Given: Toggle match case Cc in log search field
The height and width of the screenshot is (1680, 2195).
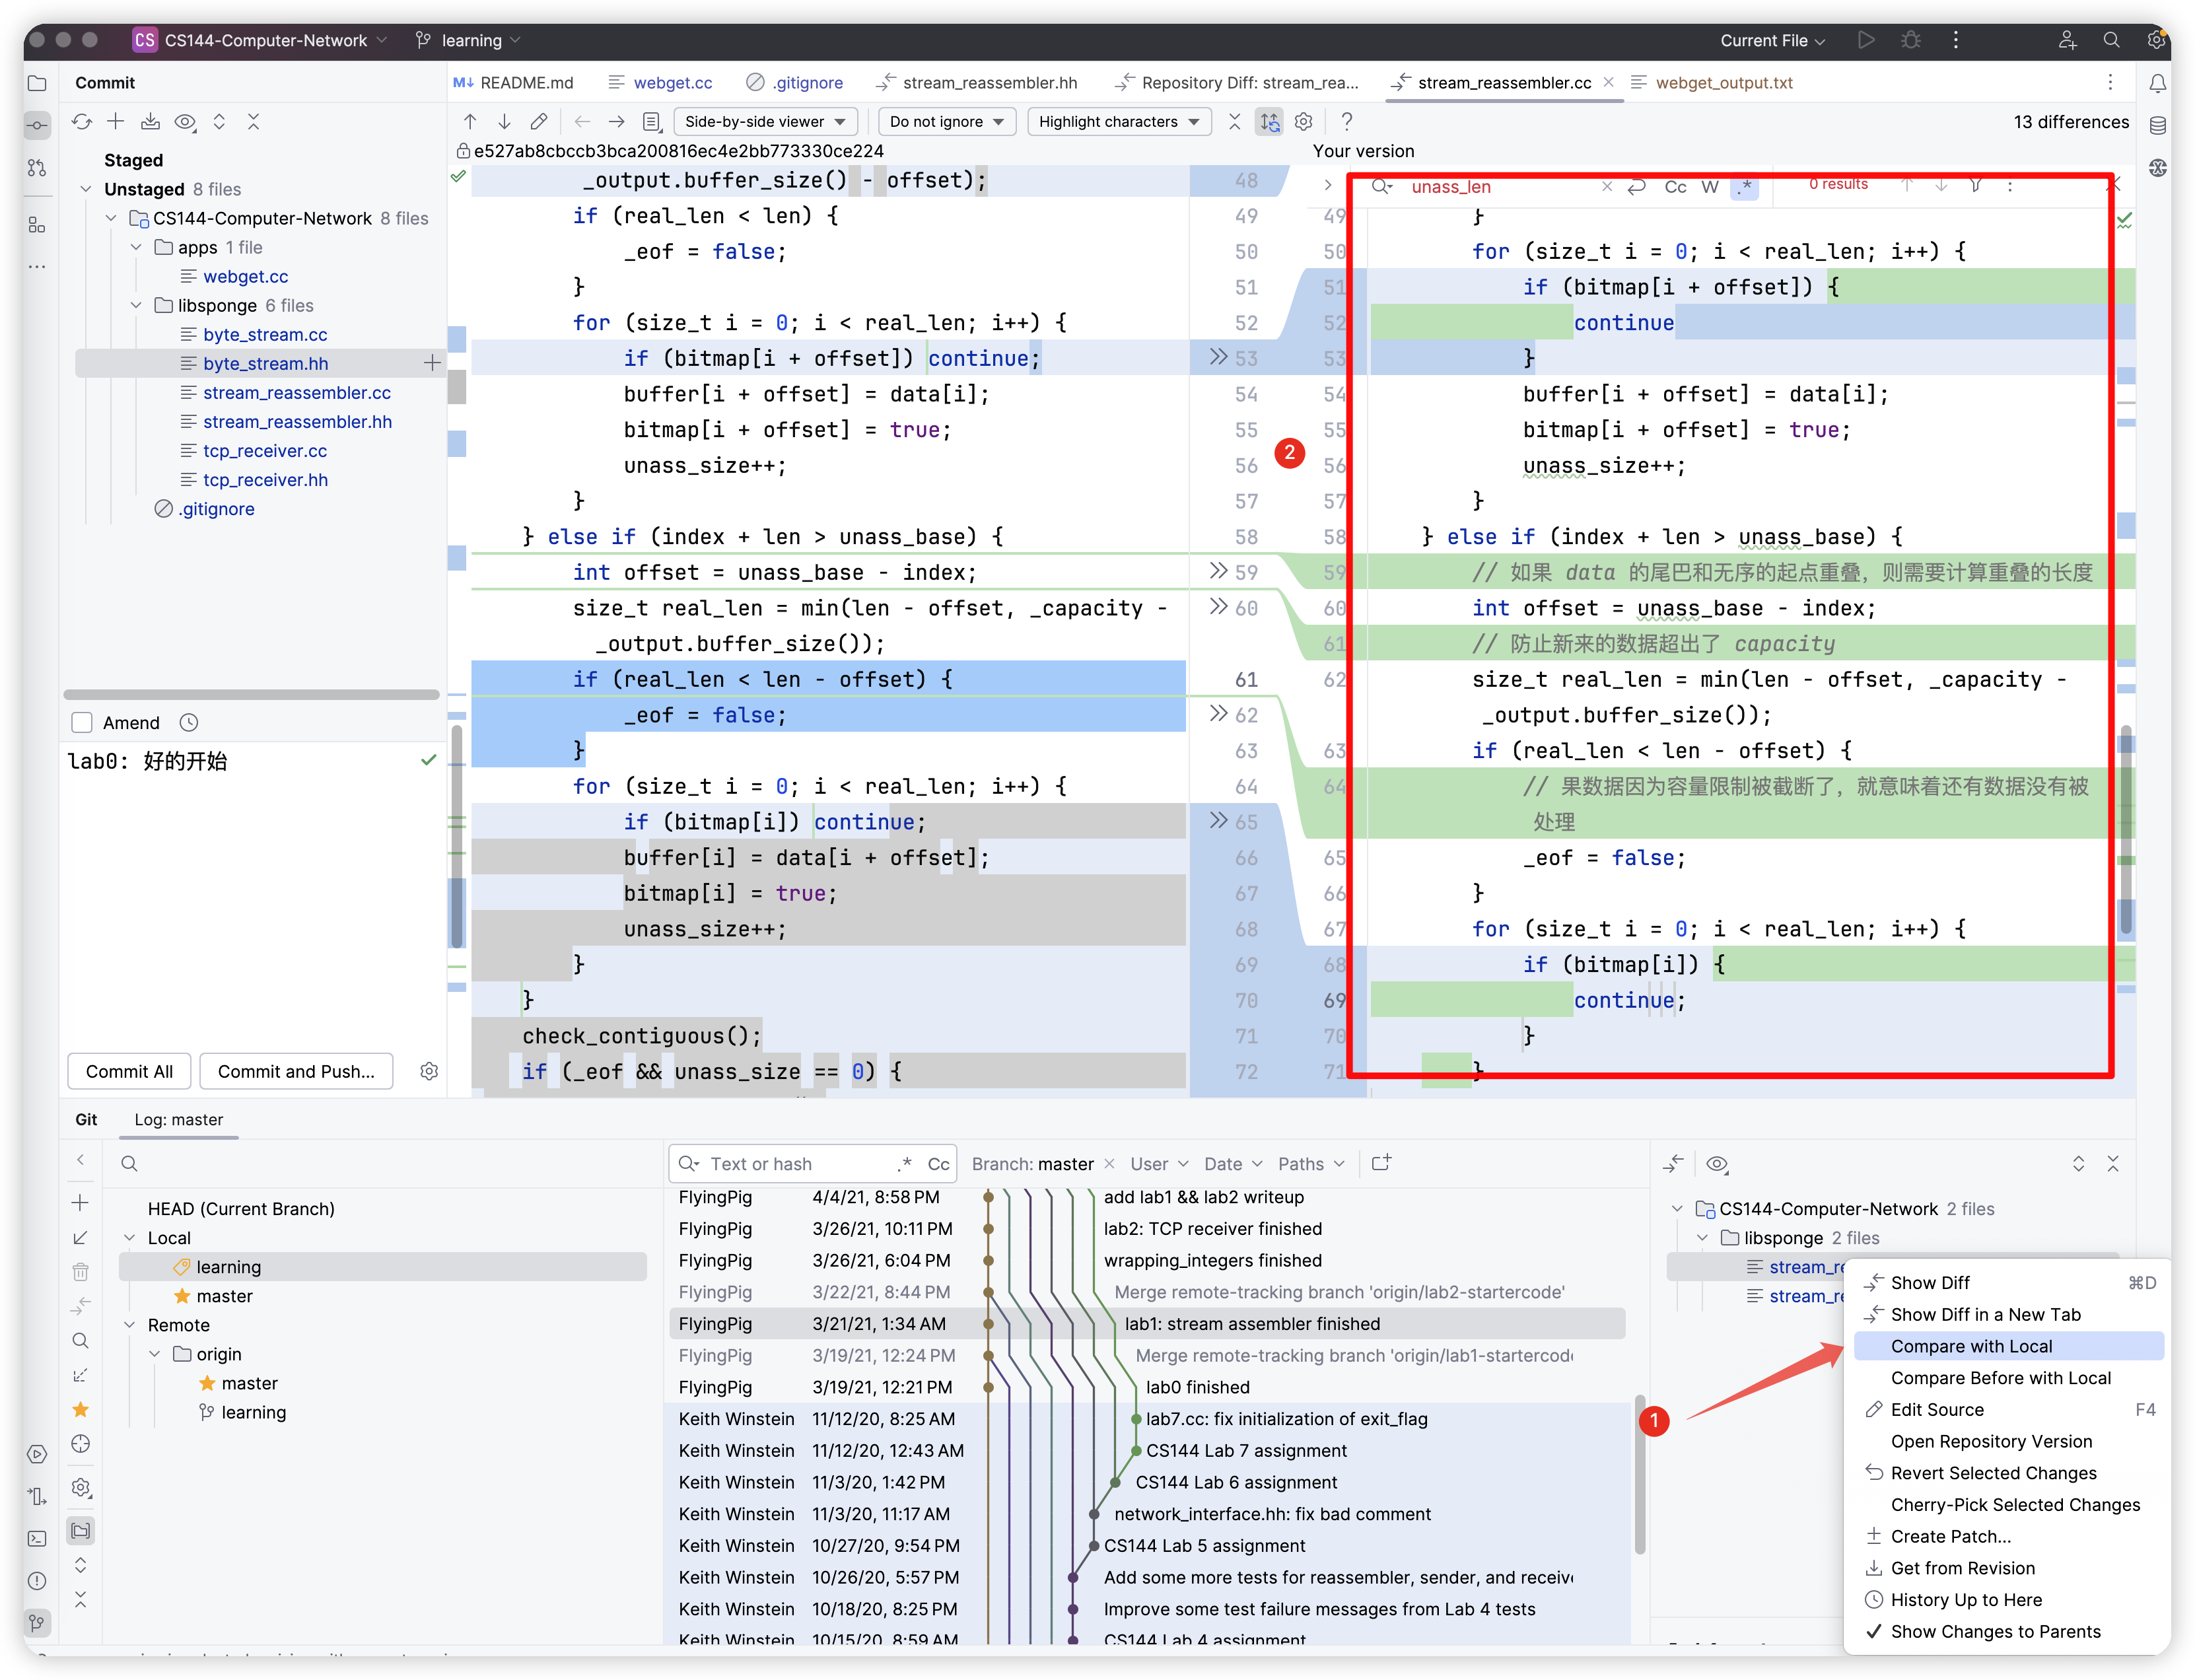Looking at the screenshot, I should coord(938,1164).
